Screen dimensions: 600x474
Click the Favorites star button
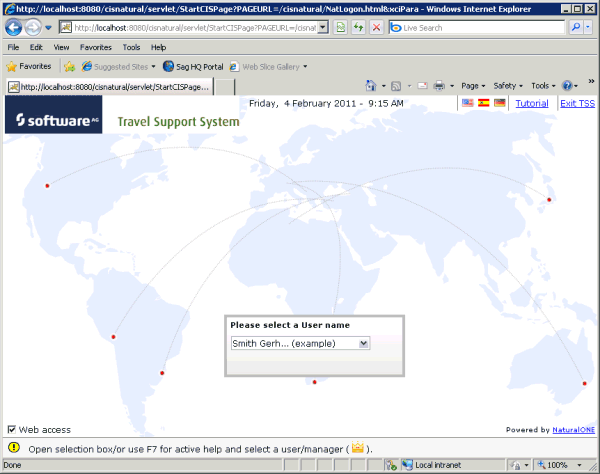(29, 66)
